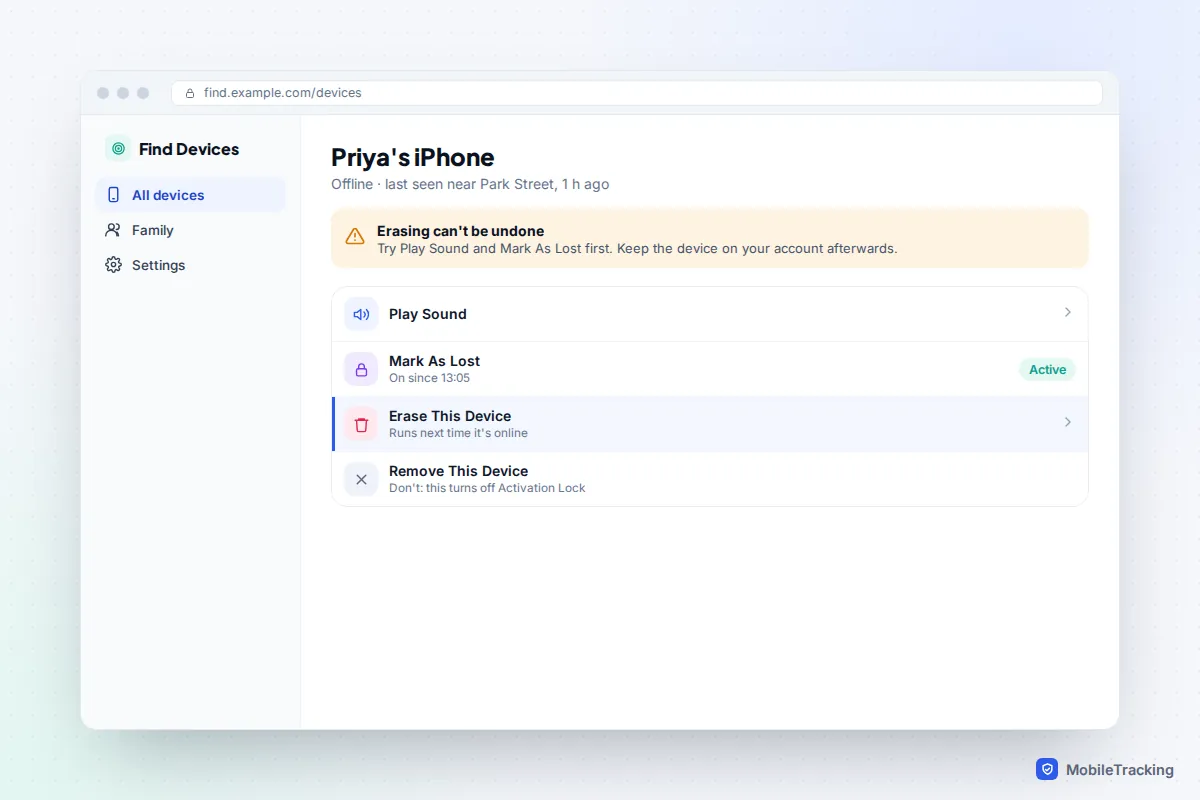Click the people icon beside Family
The image size is (1200, 800).
click(113, 230)
